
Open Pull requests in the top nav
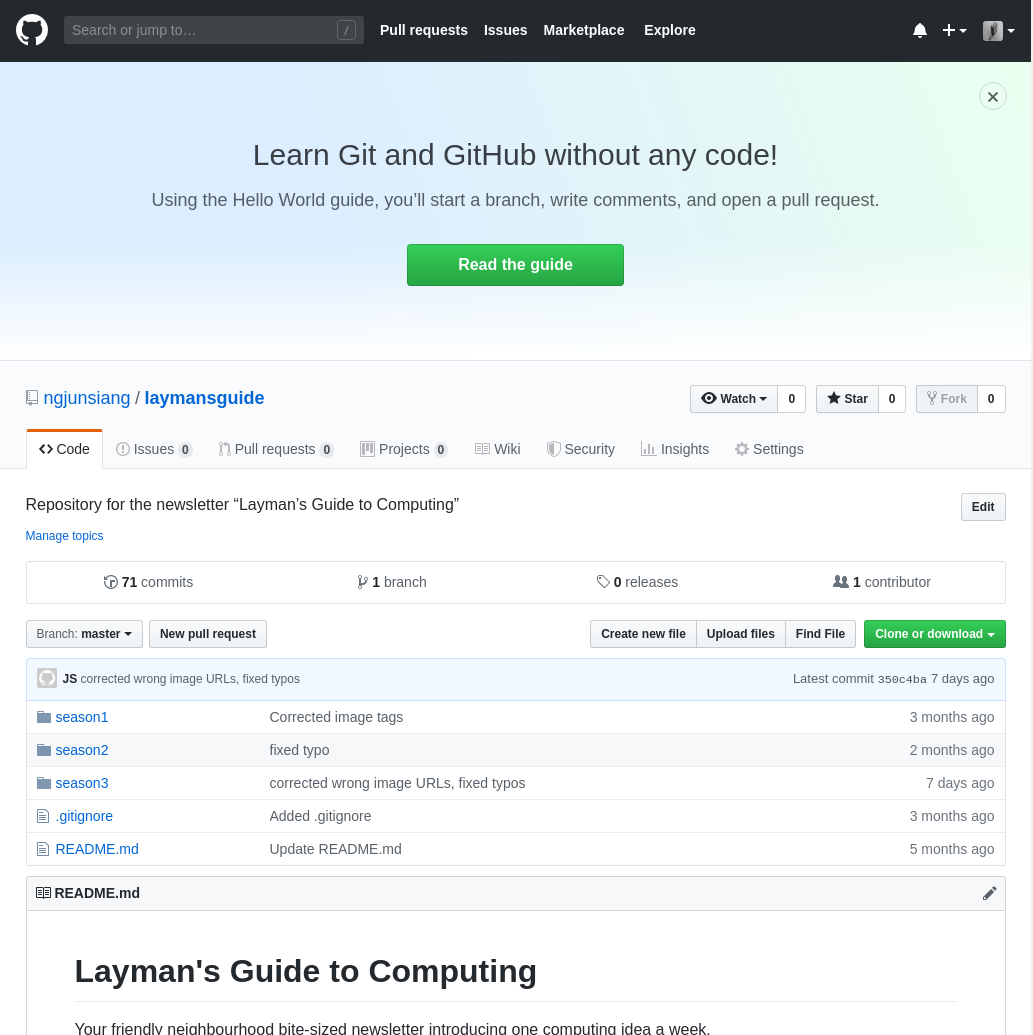(423, 30)
